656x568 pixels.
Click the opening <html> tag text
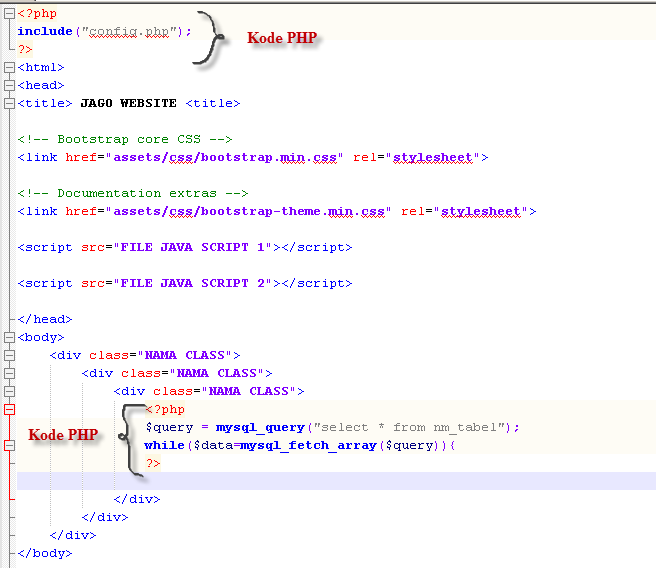[x=41, y=67]
